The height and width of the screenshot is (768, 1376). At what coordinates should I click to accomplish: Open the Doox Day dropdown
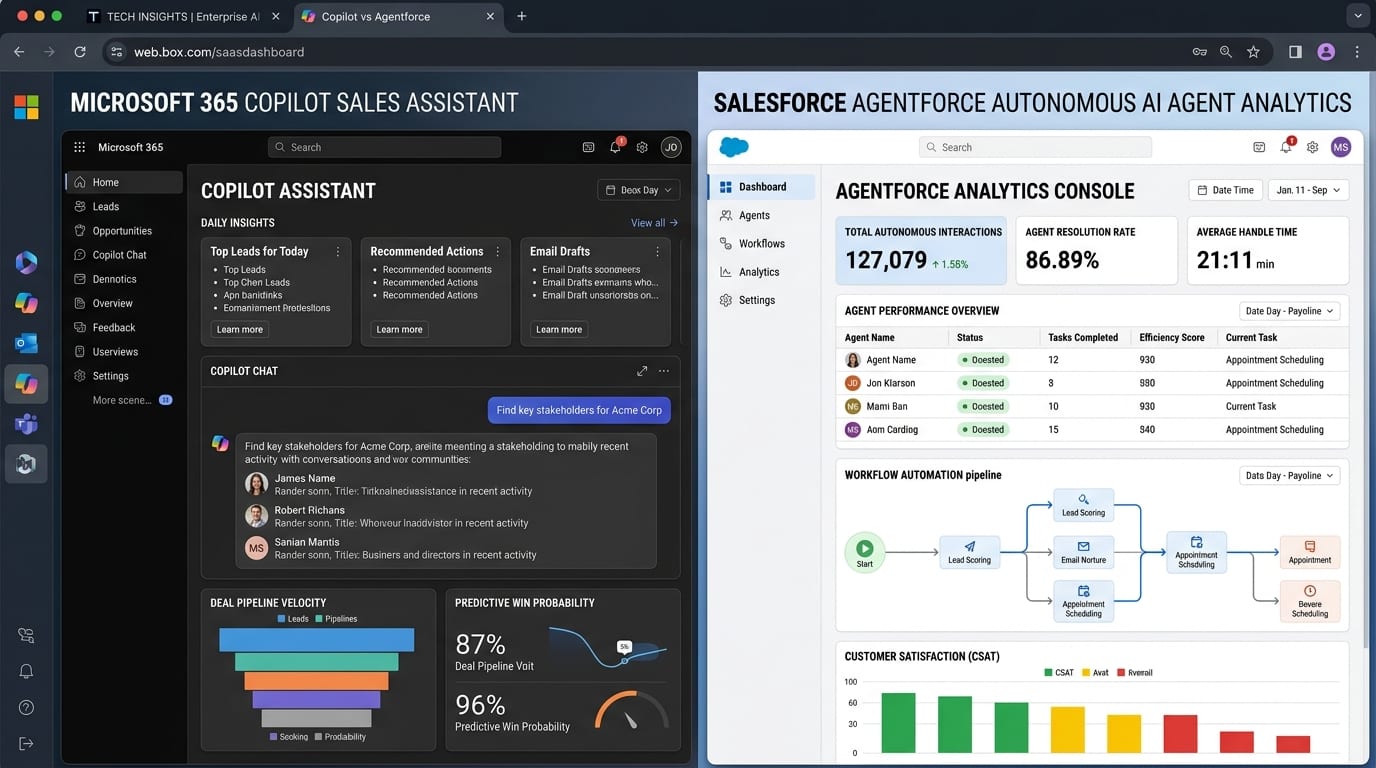pyautogui.click(x=638, y=190)
